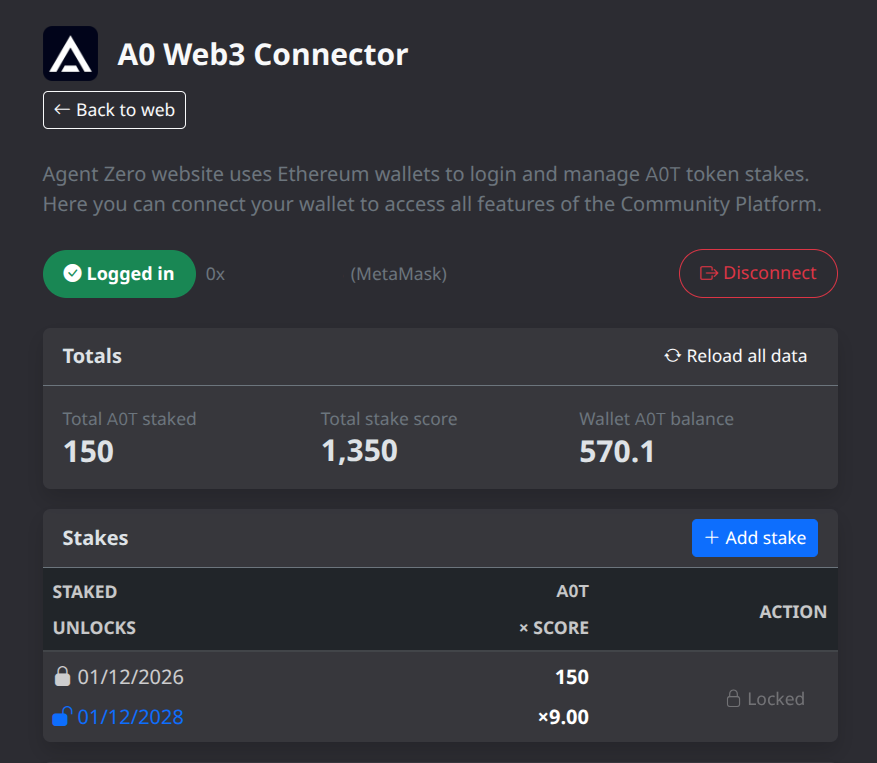The image size is (877, 763).
Task: Select the wallet address starting with 0x
Action: (214, 273)
